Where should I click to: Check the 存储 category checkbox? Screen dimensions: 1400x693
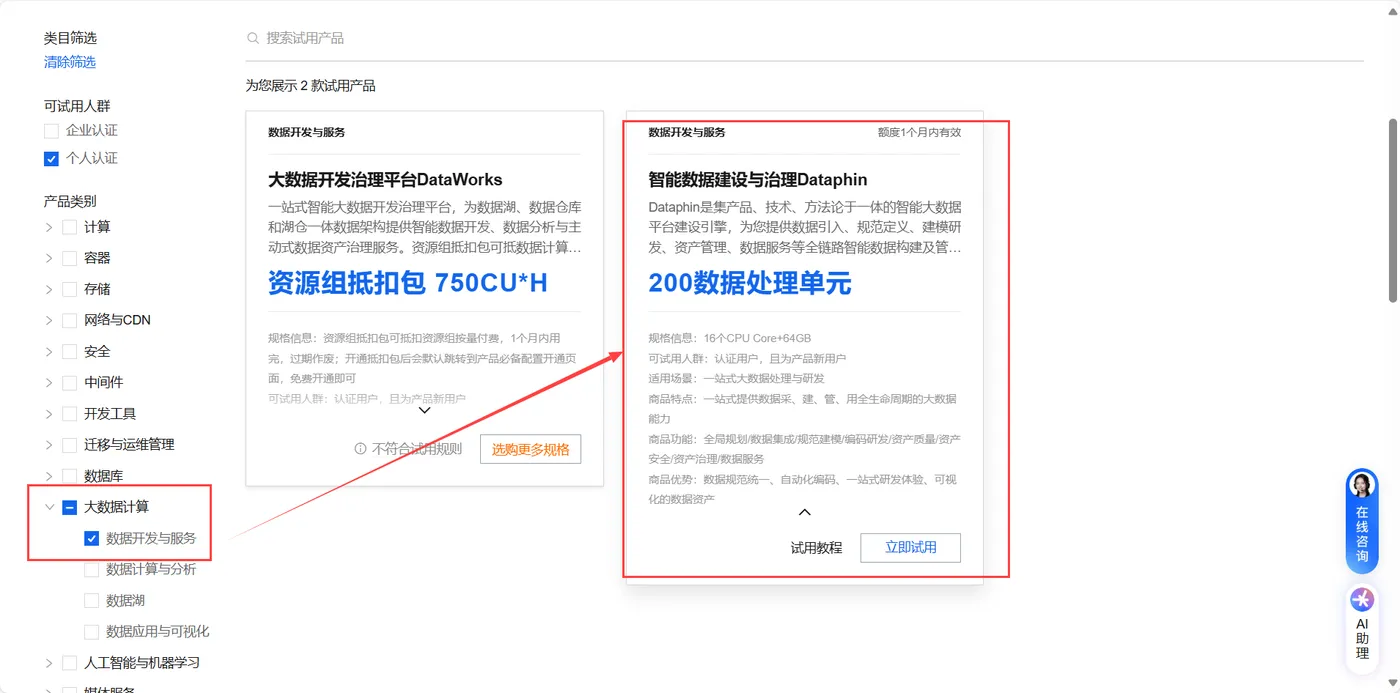[69, 289]
